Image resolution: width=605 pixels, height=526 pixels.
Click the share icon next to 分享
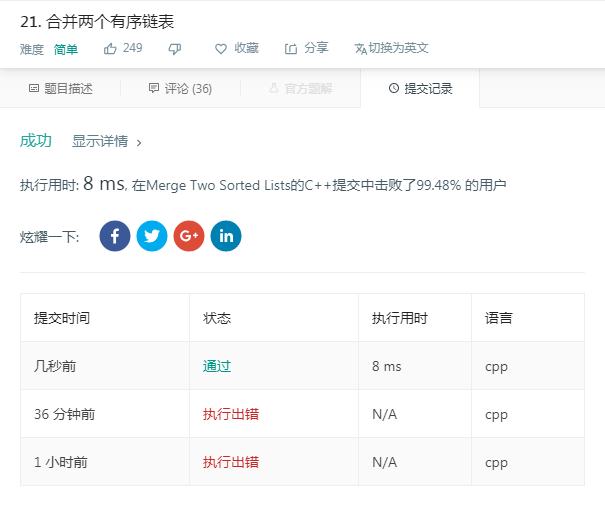point(291,49)
